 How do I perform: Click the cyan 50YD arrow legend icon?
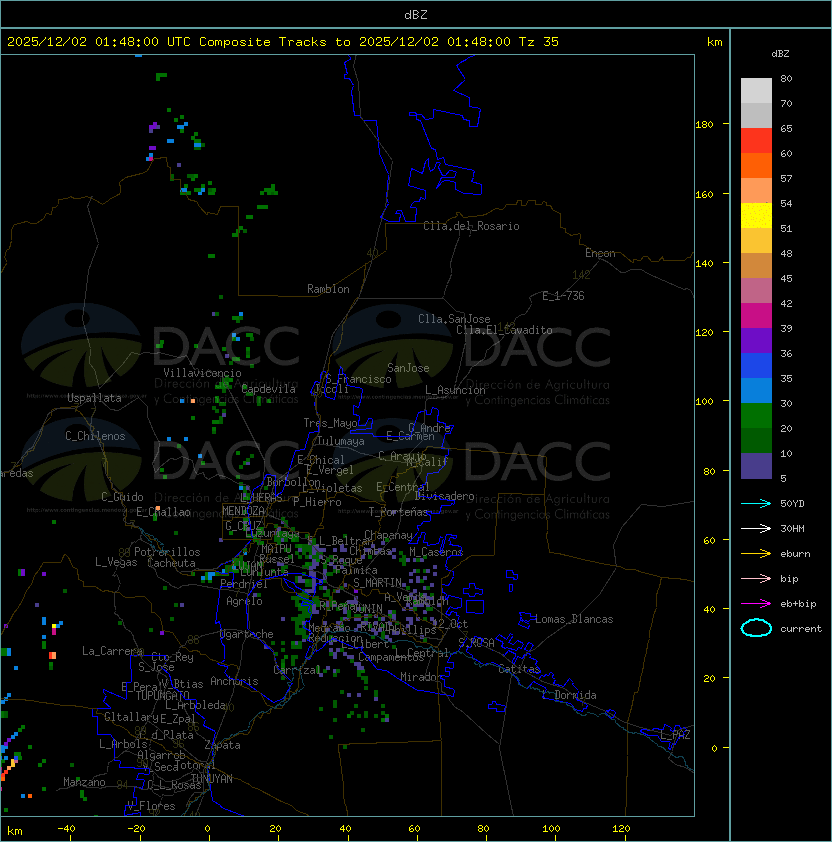tap(756, 504)
